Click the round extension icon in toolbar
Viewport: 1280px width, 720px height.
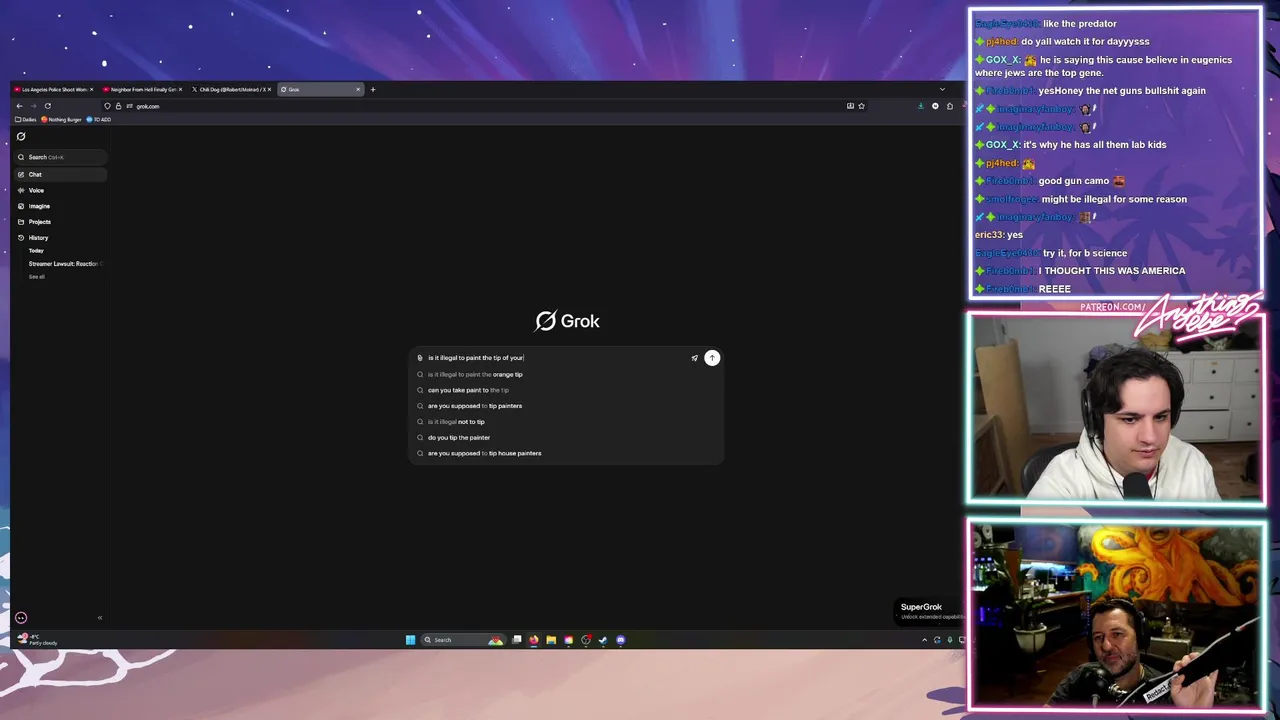(x=936, y=106)
